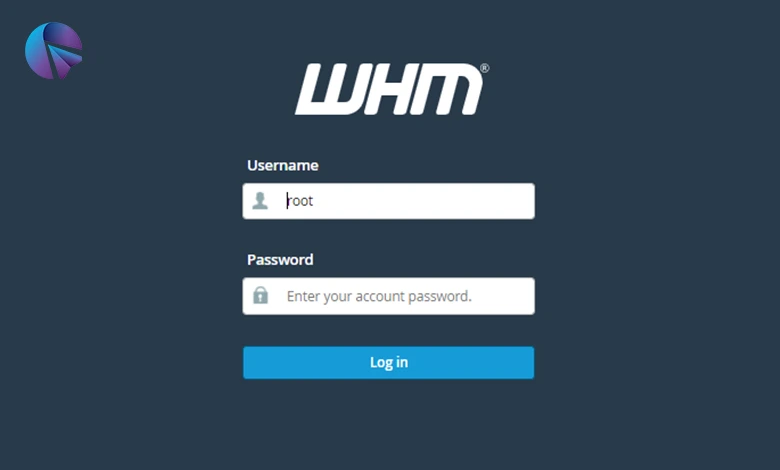Image resolution: width=780 pixels, height=470 pixels.
Task: Click the Password label text
Action: tap(280, 260)
